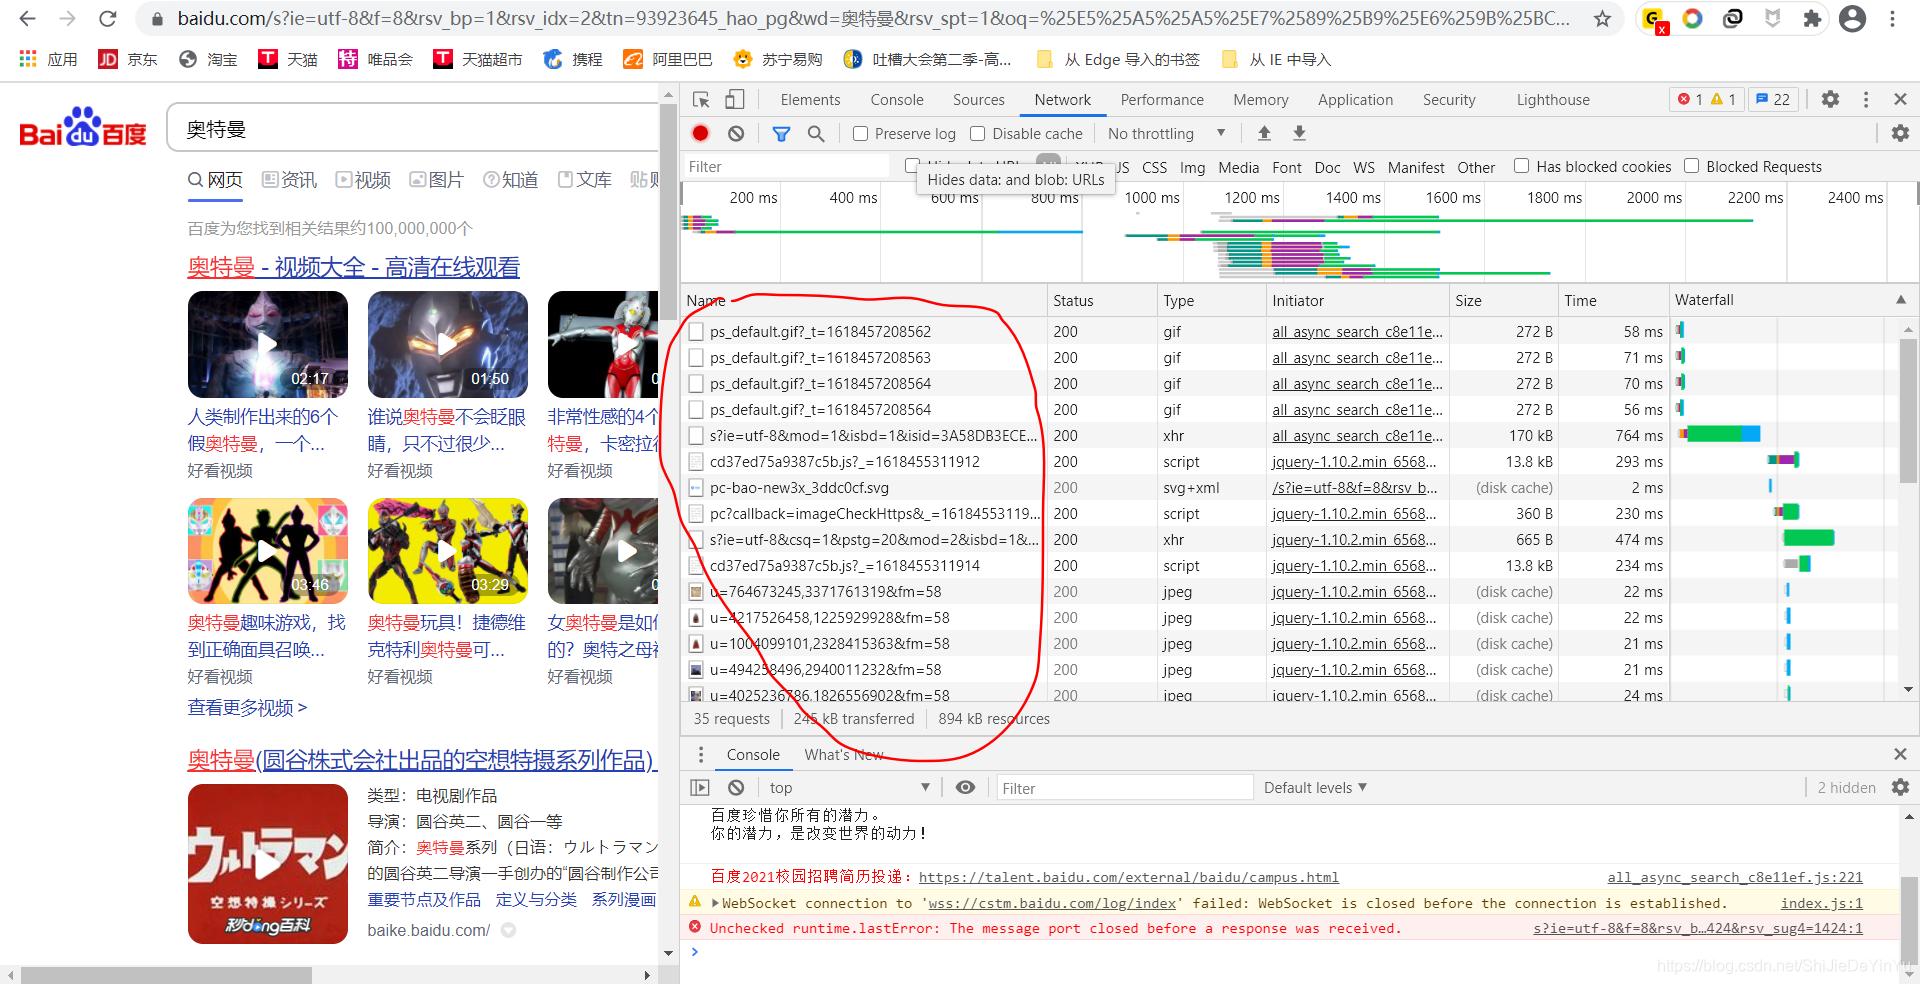Click in the network Filter input
Screen dimensions: 1920x984
(786, 166)
